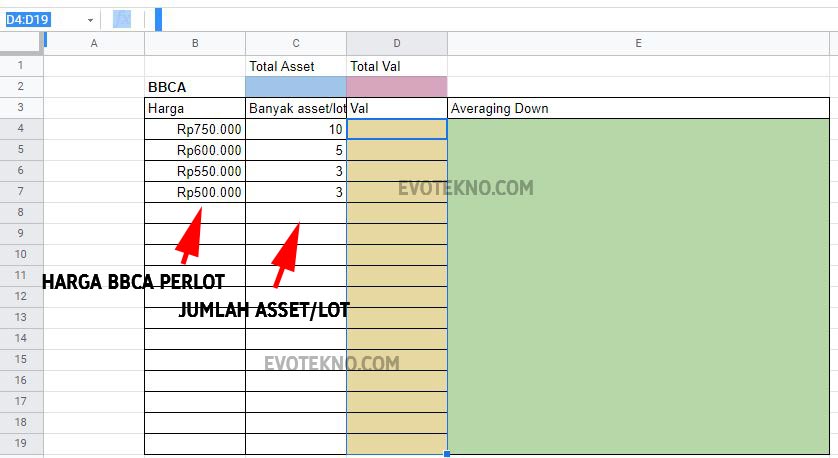
Task: Click the blue cell under Total Asset
Action: point(296,87)
